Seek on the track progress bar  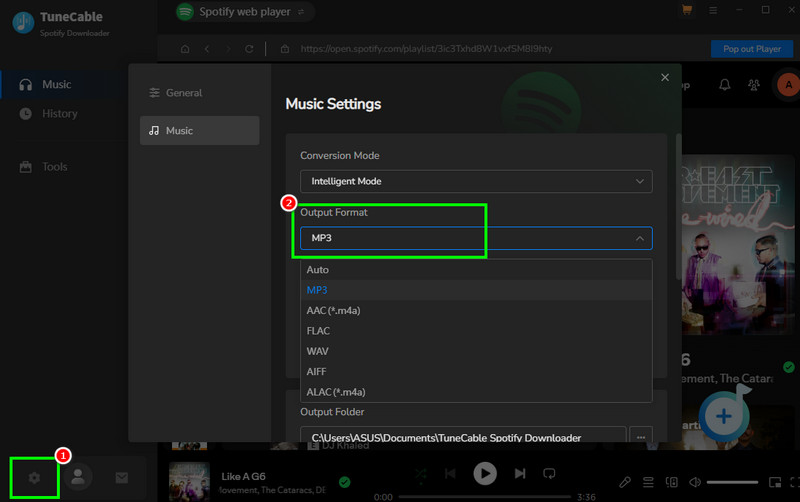click(x=485, y=496)
